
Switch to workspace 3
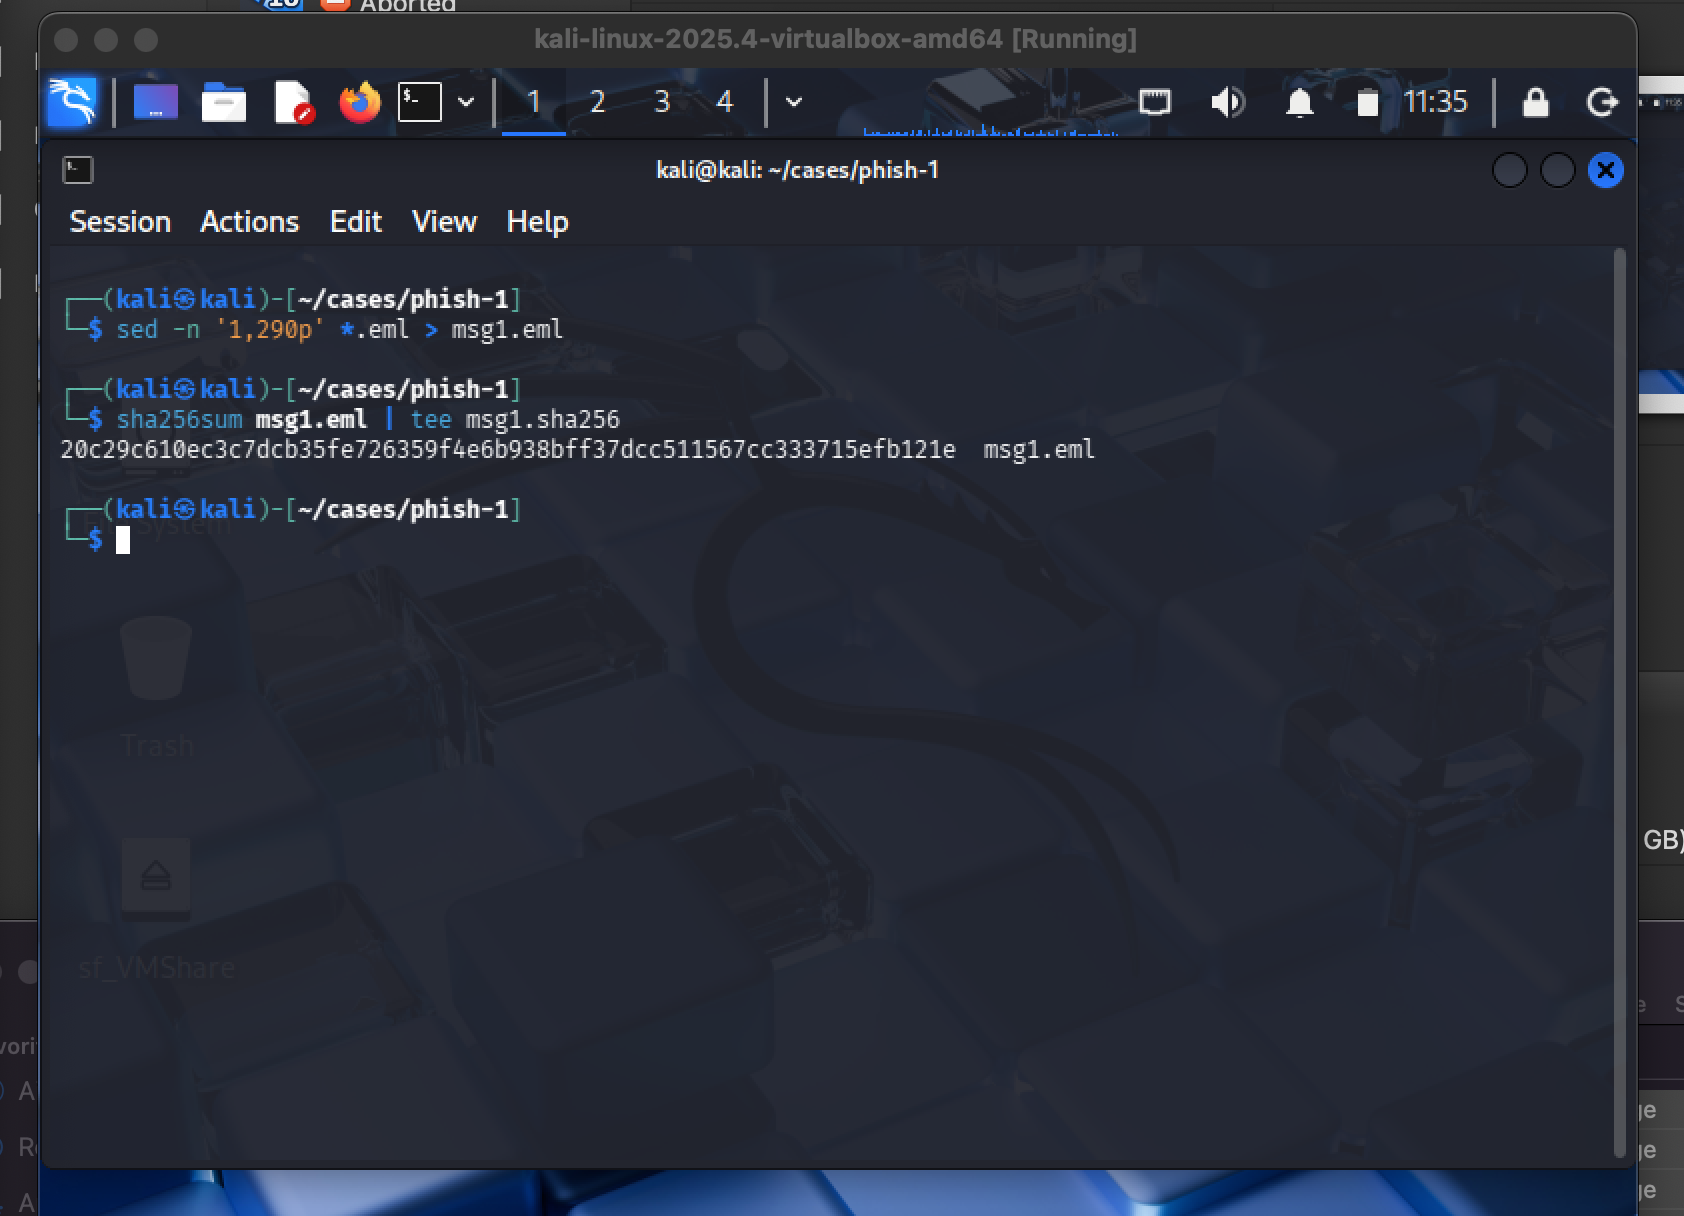click(661, 102)
